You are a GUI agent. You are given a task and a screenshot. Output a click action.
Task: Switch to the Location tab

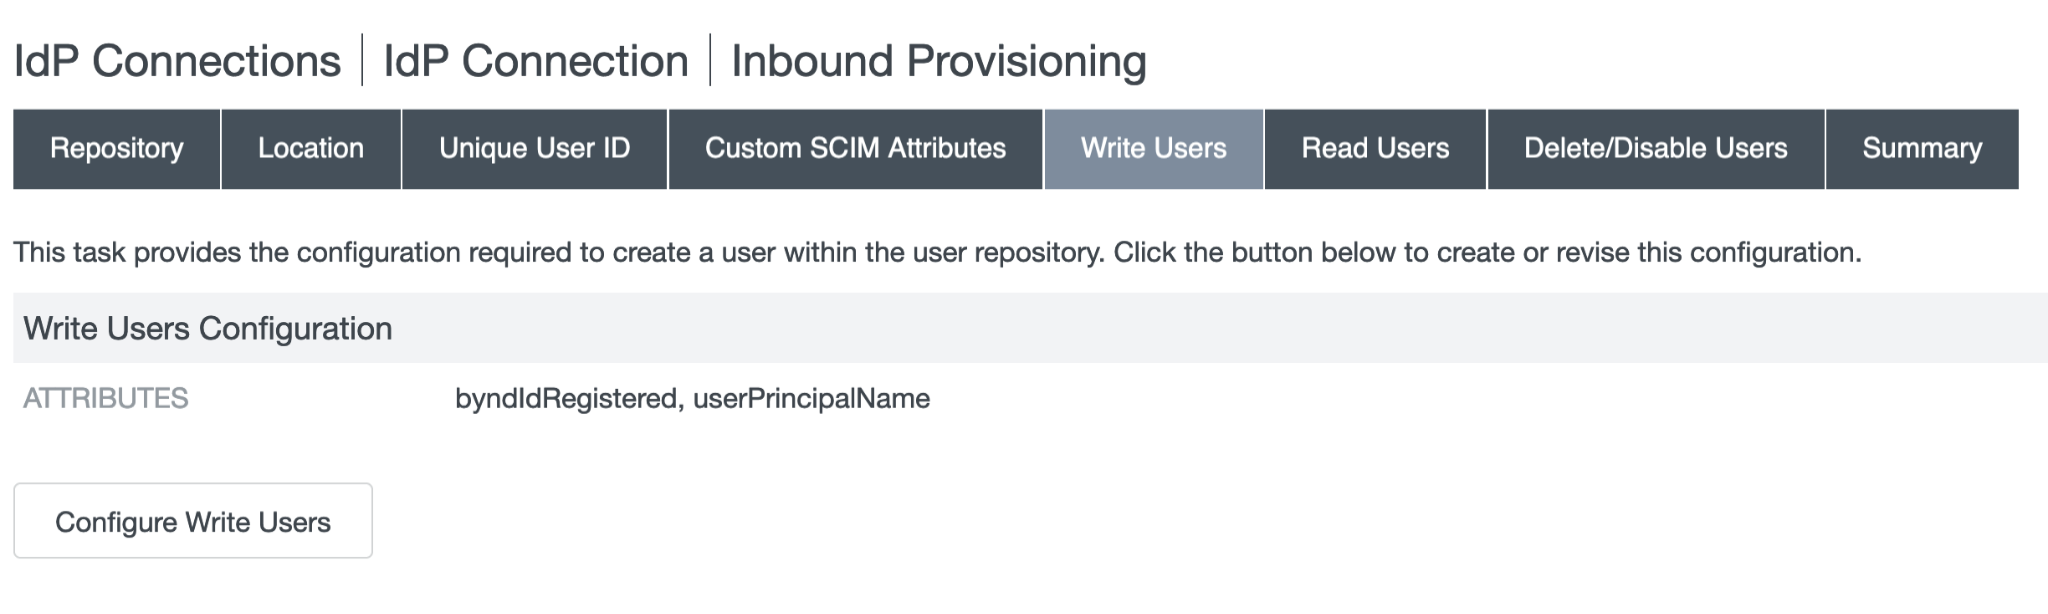(x=311, y=149)
